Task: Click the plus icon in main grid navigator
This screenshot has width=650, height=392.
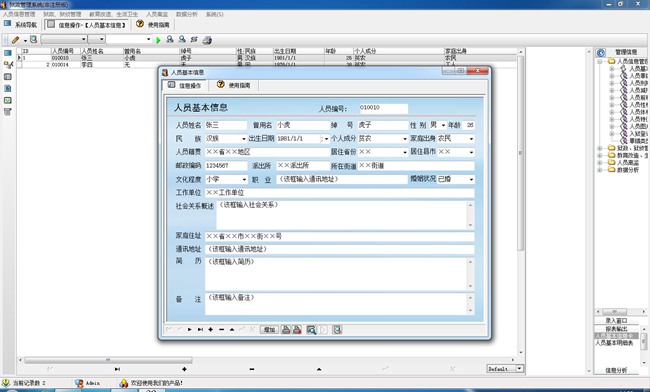Action: (x=184, y=369)
